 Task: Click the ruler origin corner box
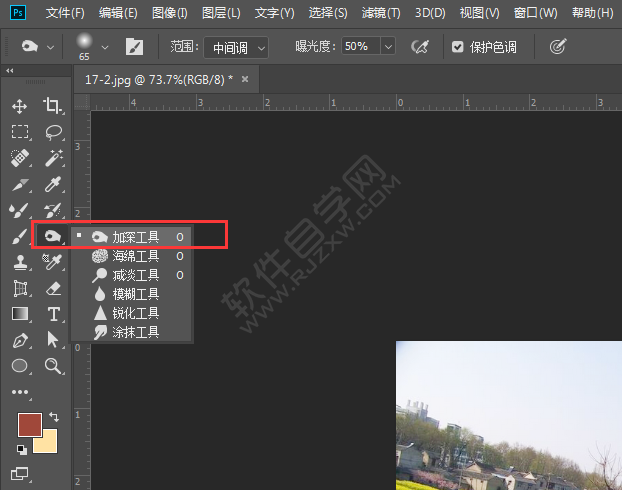click(x=82, y=102)
